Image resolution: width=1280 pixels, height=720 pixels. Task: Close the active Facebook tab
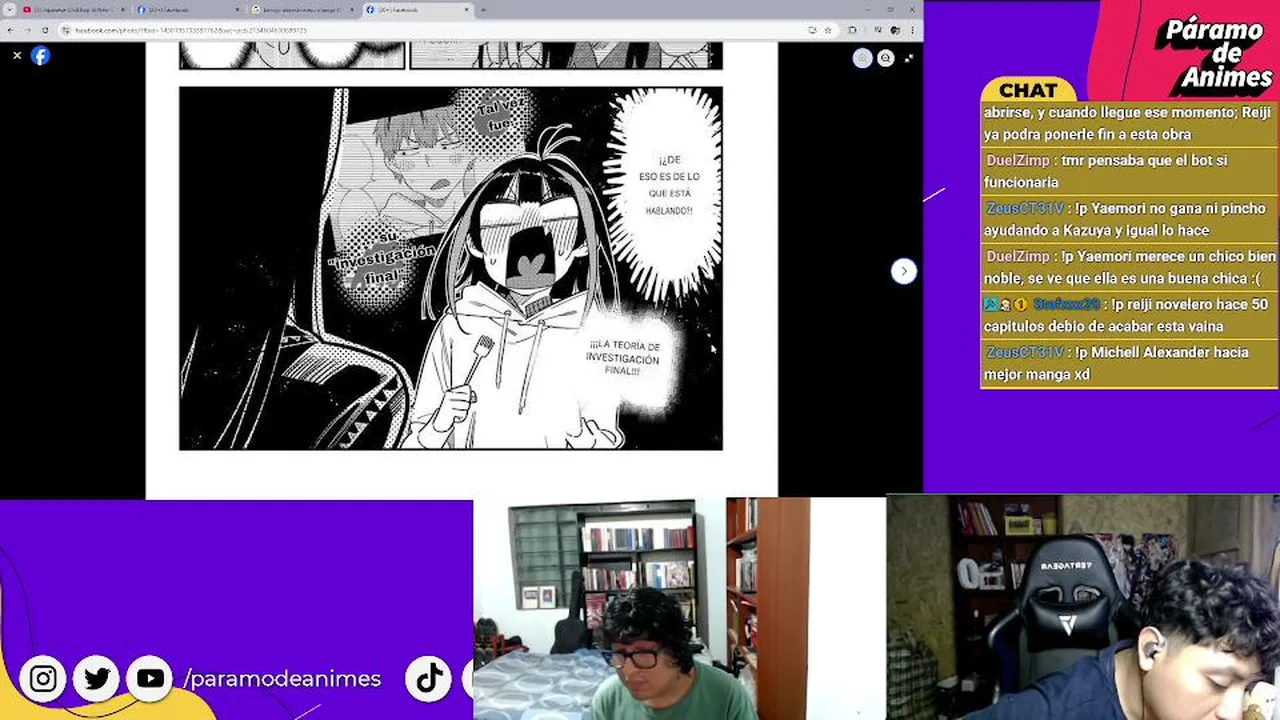point(465,10)
